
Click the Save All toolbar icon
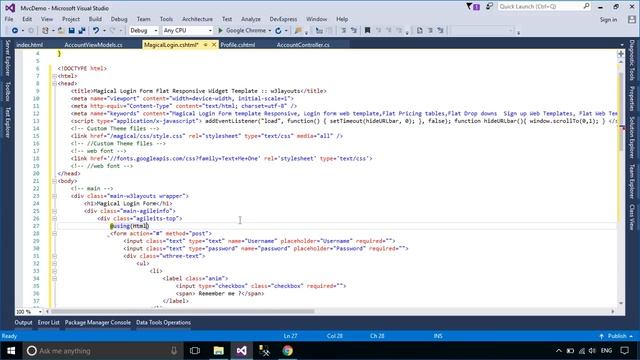point(82,31)
